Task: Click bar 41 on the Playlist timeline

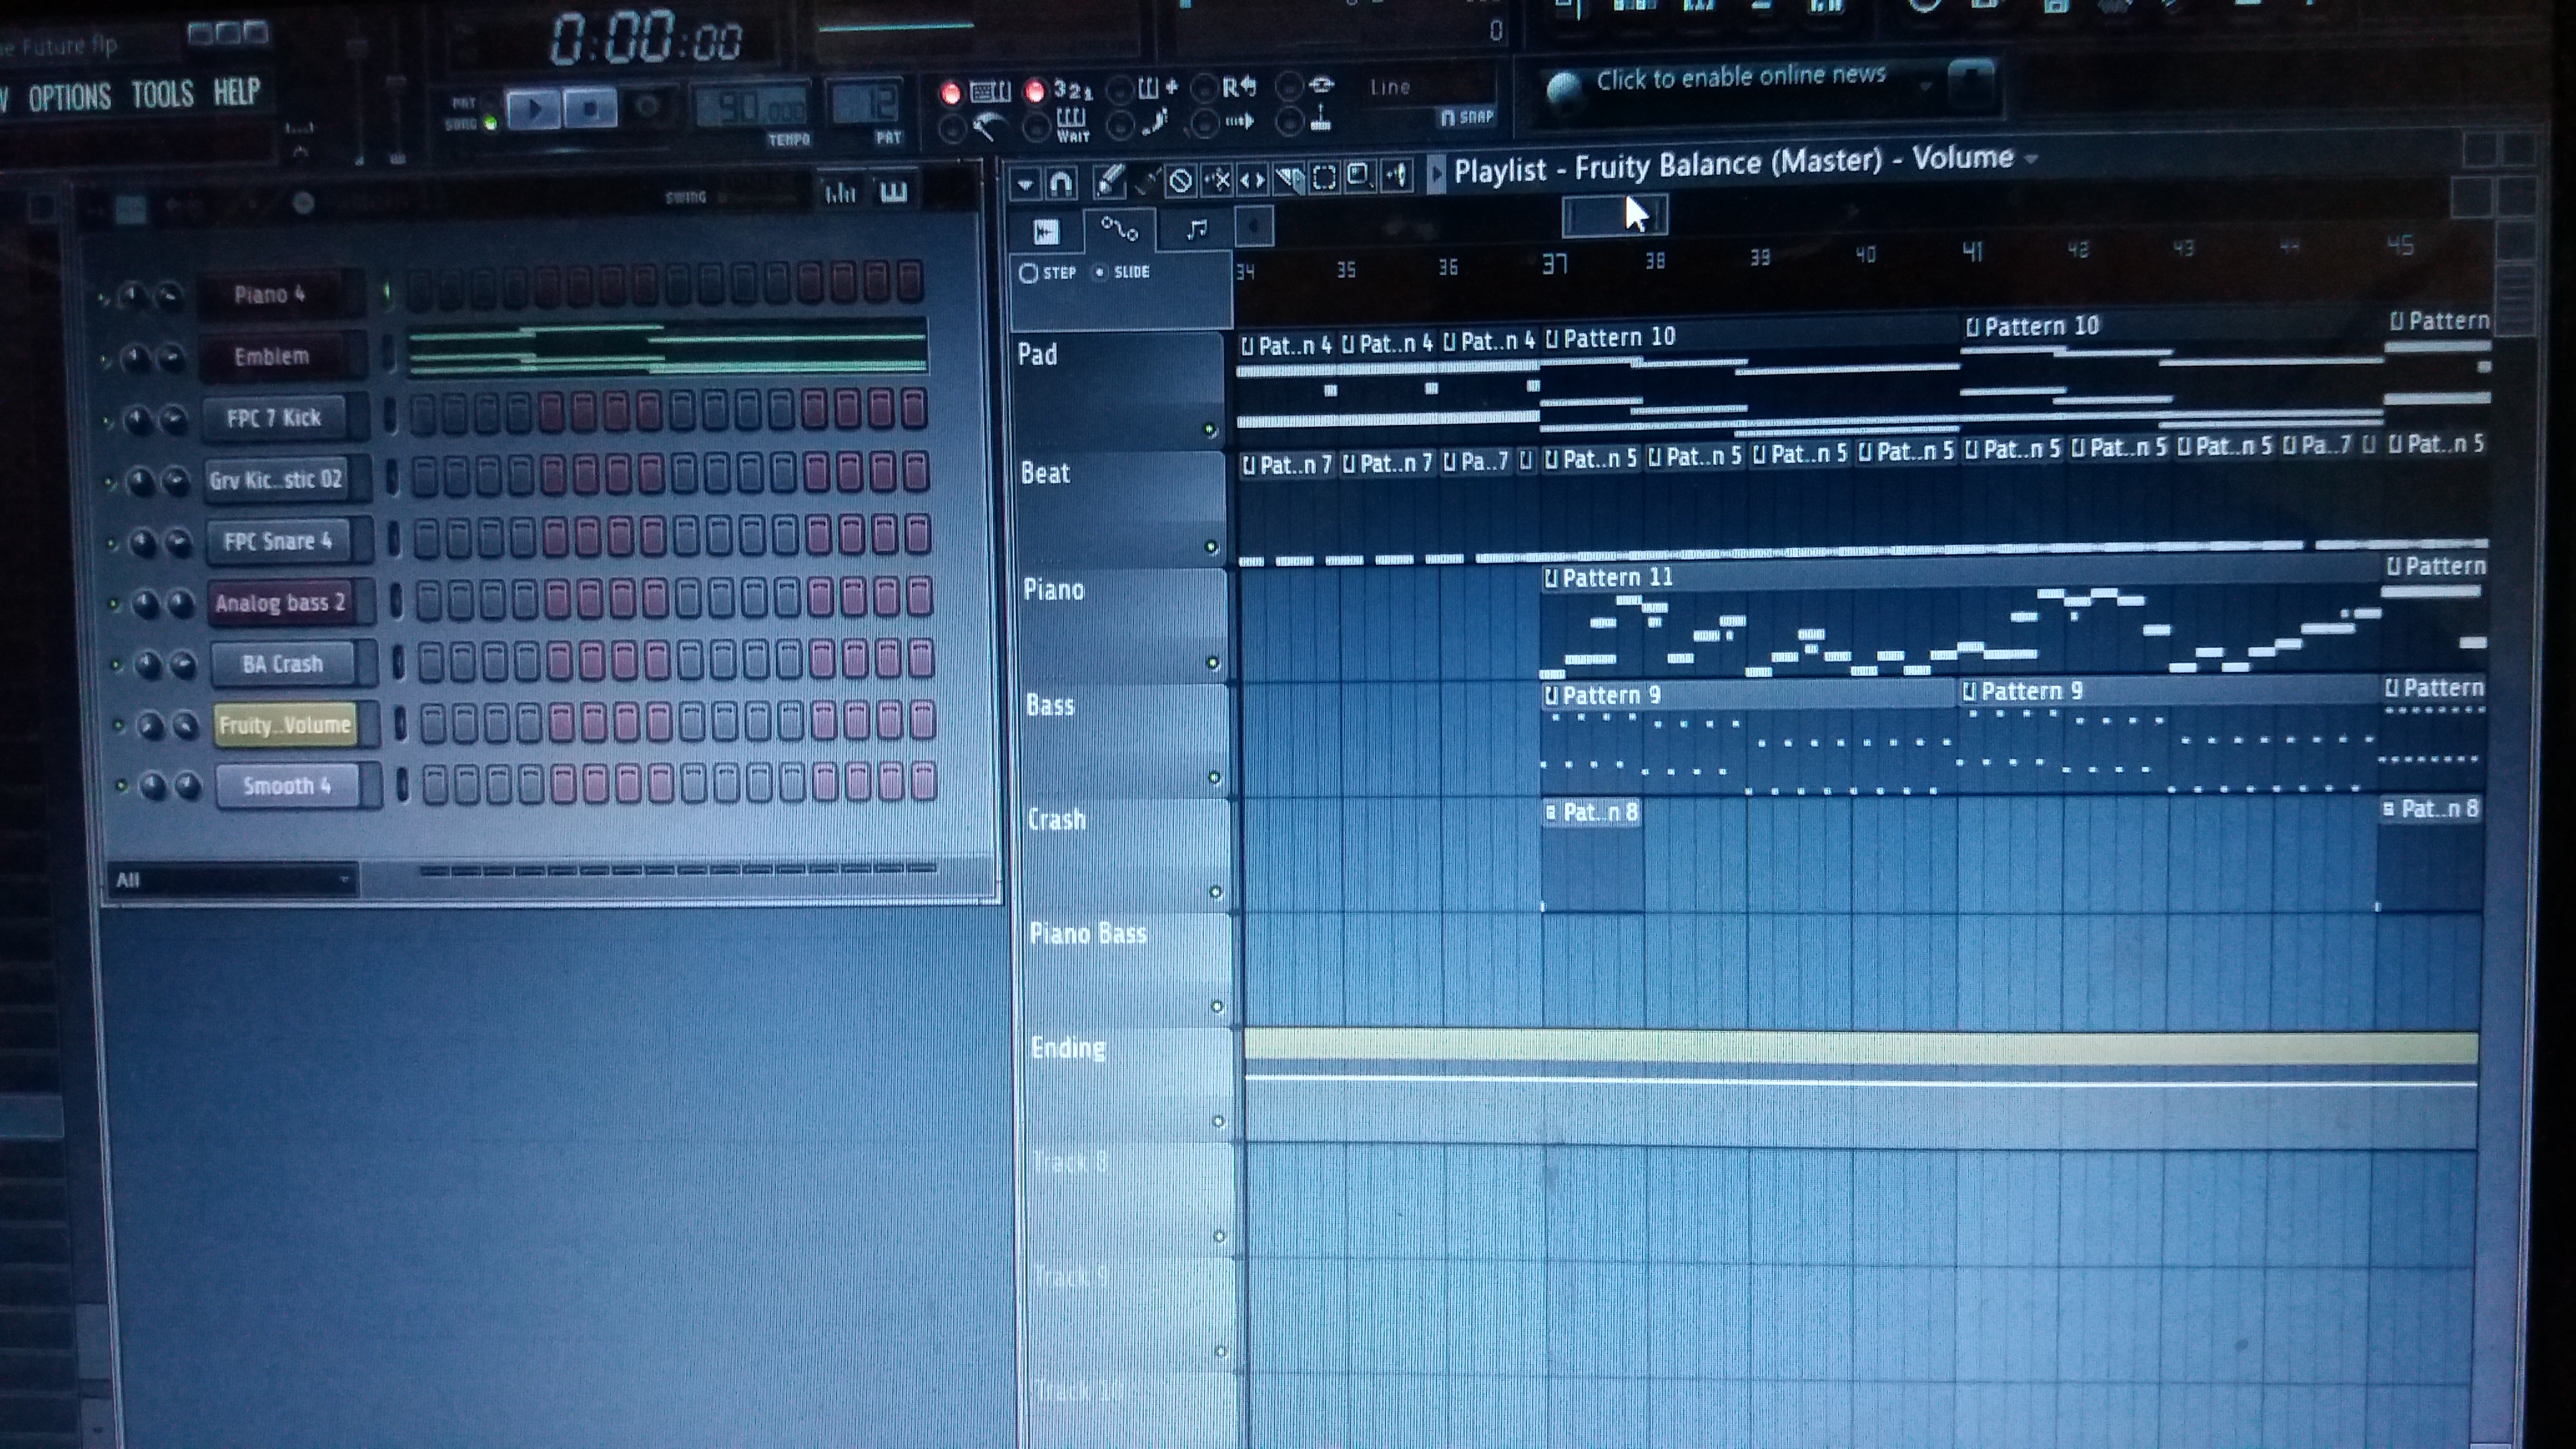Action: click(x=1971, y=252)
